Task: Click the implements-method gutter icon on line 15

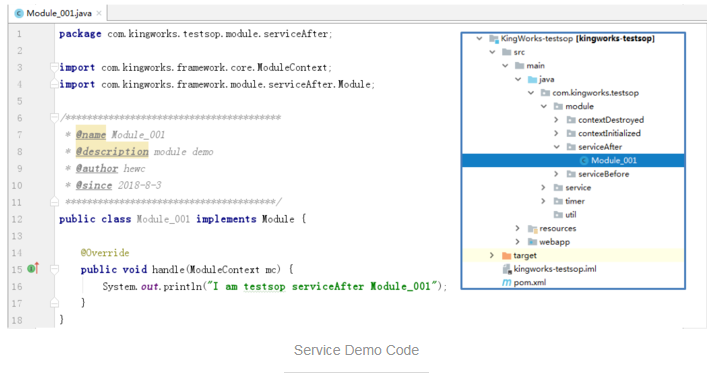Action: 33,269
